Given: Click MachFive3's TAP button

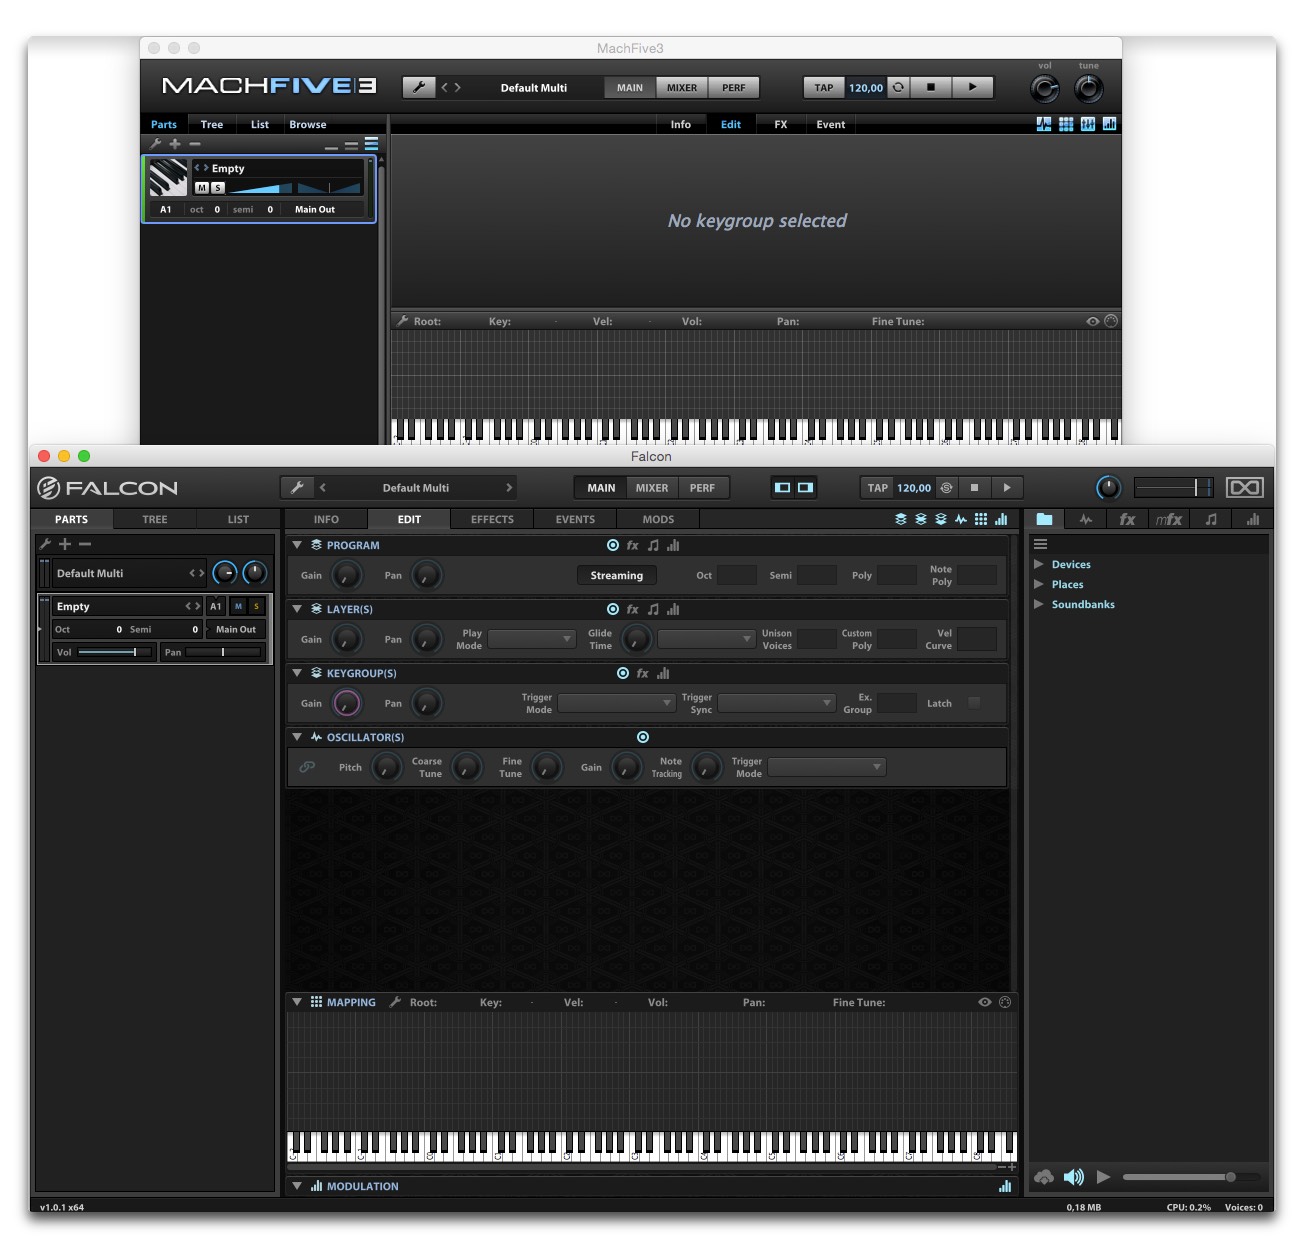Looking at the screenshot, I should coord(824,87).
